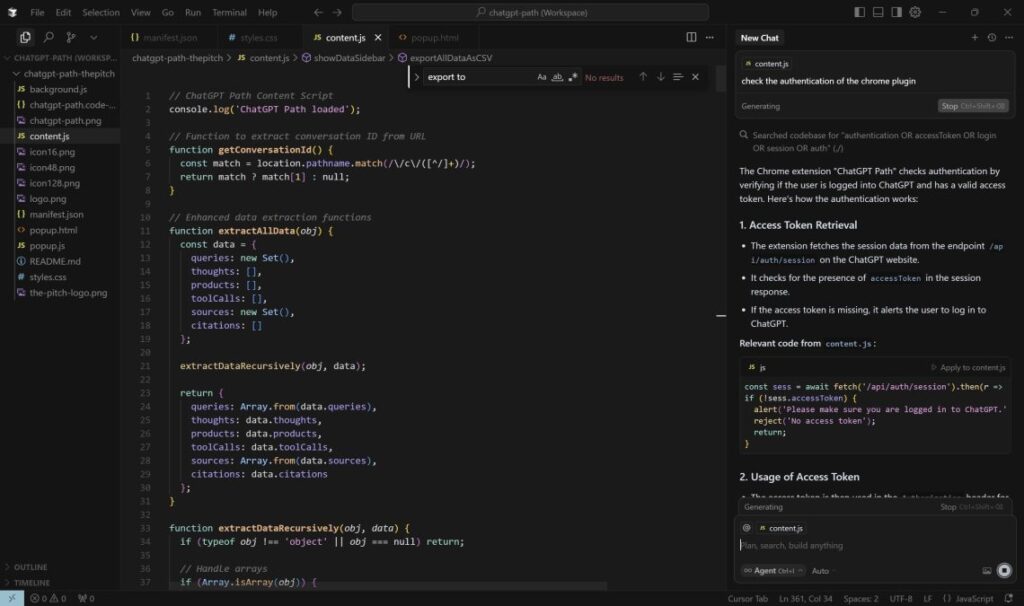The width and height of the screenshot is (1024, 606).
Task: Toggle the primary sidebar layout button
Action: click(859, 12)
